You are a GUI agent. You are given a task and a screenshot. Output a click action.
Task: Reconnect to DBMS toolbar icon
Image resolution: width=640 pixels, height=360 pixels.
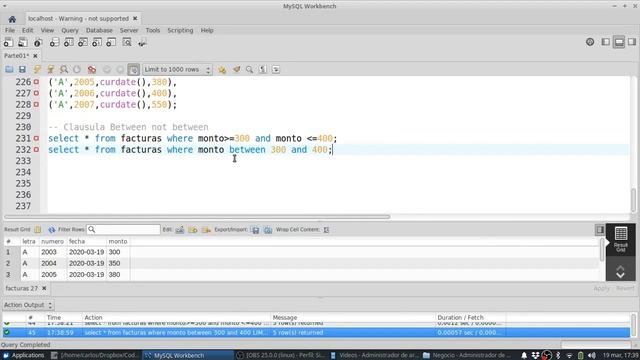[142, 42]
